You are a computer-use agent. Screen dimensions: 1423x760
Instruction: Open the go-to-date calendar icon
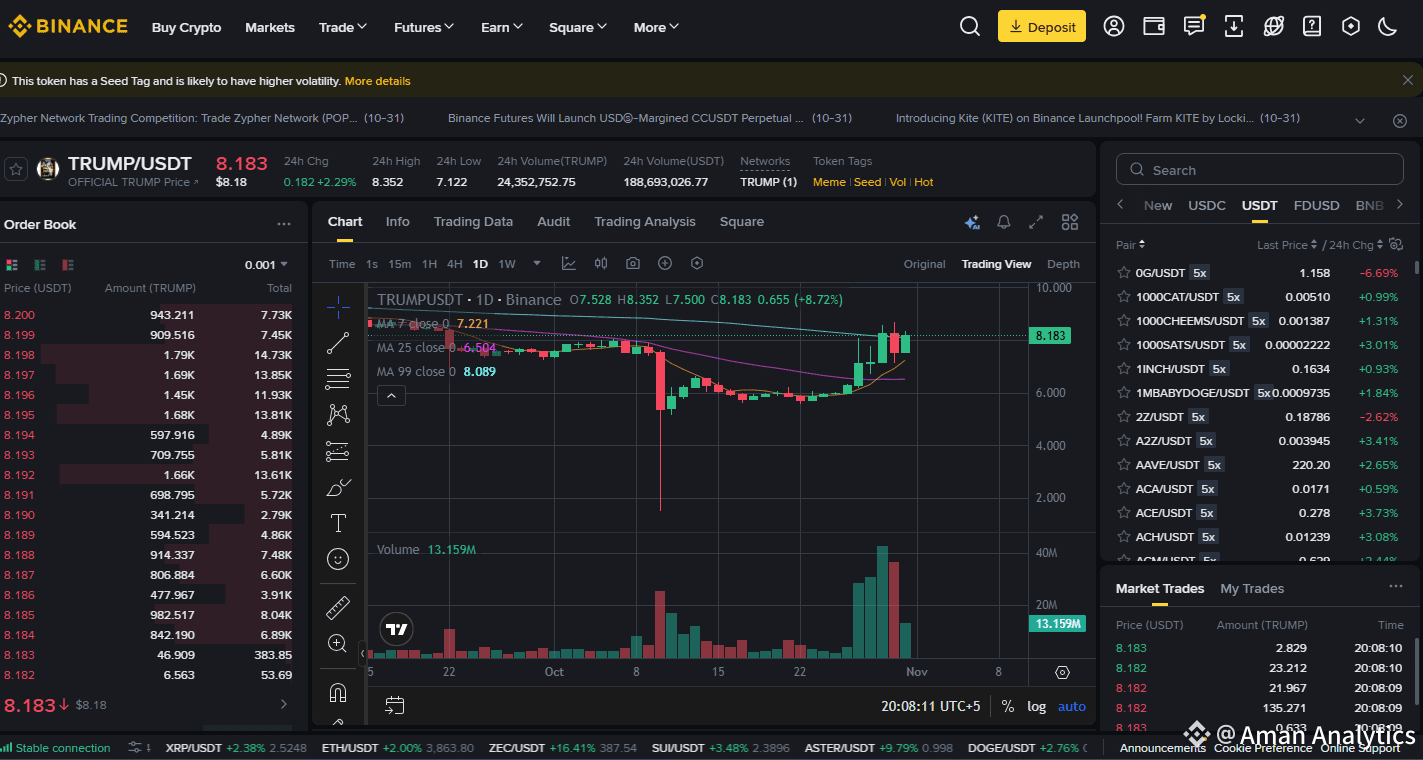click(395, 706)
